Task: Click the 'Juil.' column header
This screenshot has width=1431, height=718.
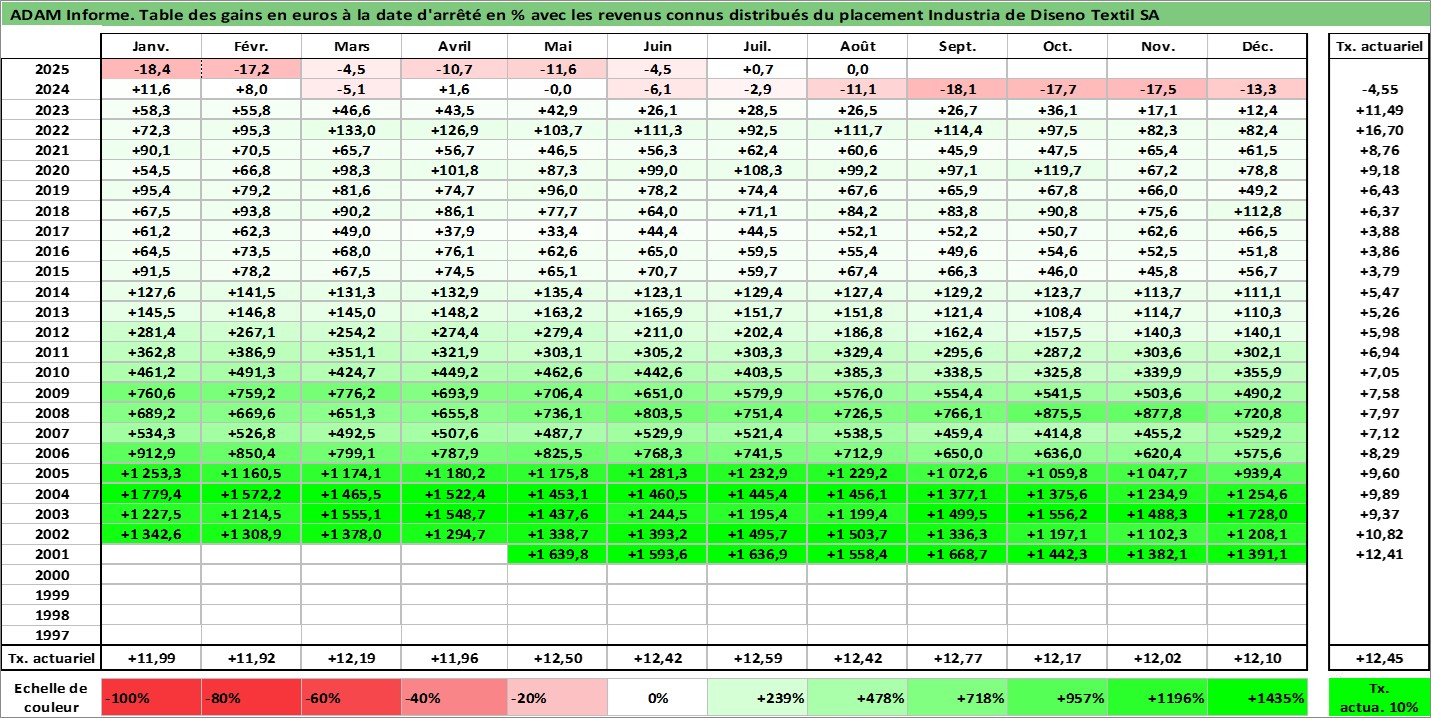Action: (x=757, y=46)
